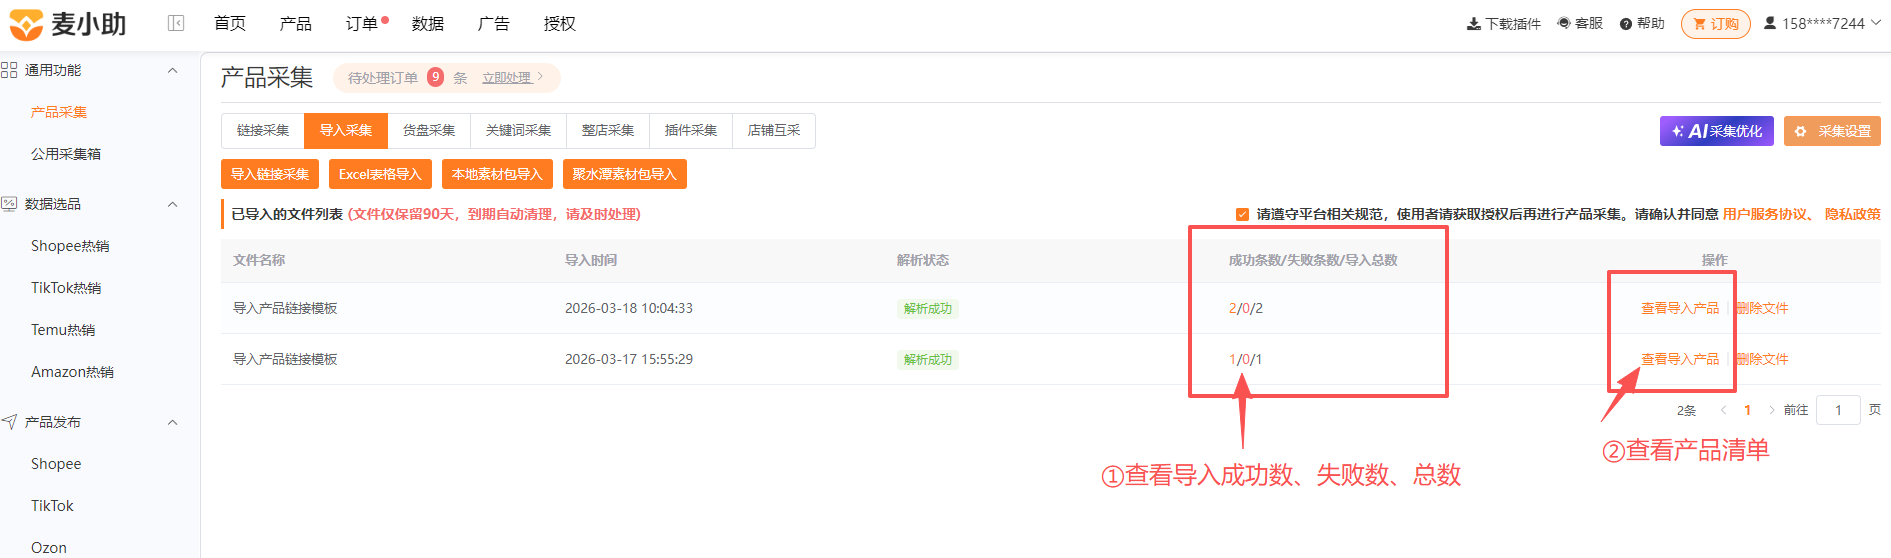Click the pending orders badge 9
1891x558 pixels.
tap(435, 77)
